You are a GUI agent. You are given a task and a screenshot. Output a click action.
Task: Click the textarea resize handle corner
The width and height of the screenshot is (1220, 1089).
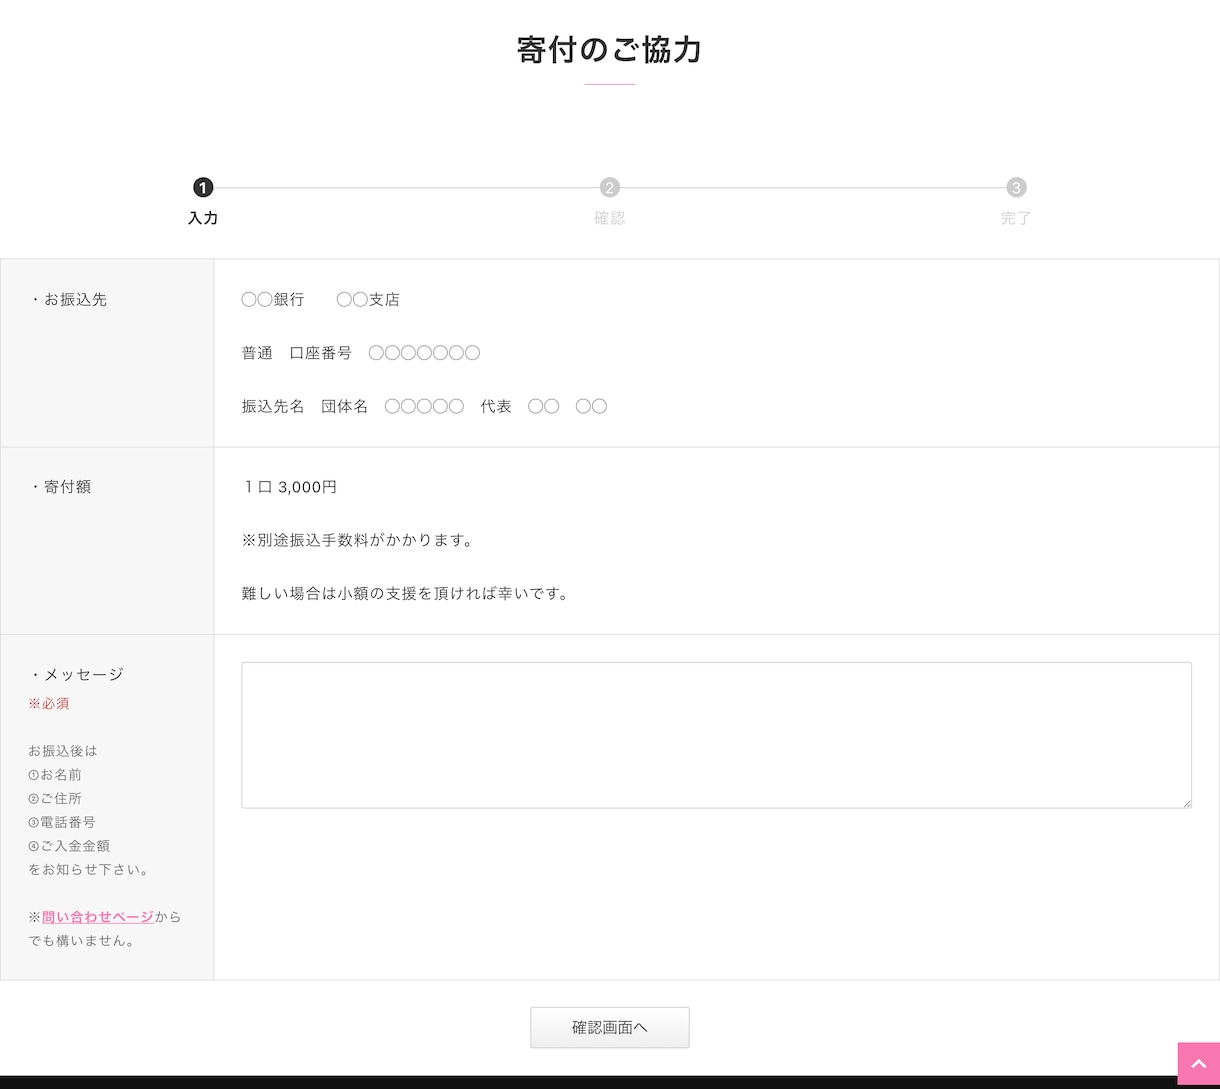pyautogui.click(x=1185, y=802)
